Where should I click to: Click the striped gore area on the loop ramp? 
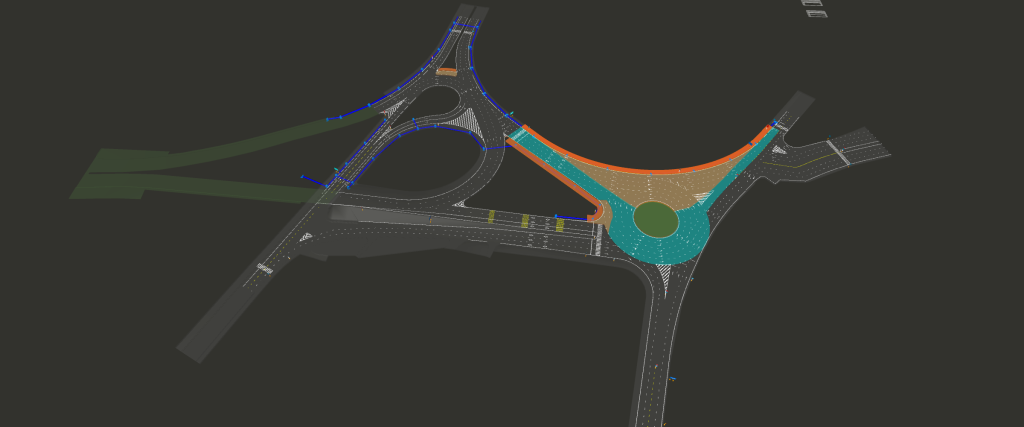pos(462,121)
